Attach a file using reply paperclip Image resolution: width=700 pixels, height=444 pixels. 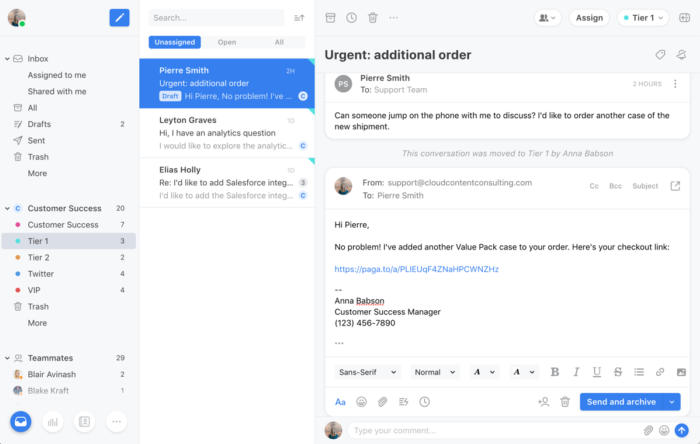click(x=382, y=402)
